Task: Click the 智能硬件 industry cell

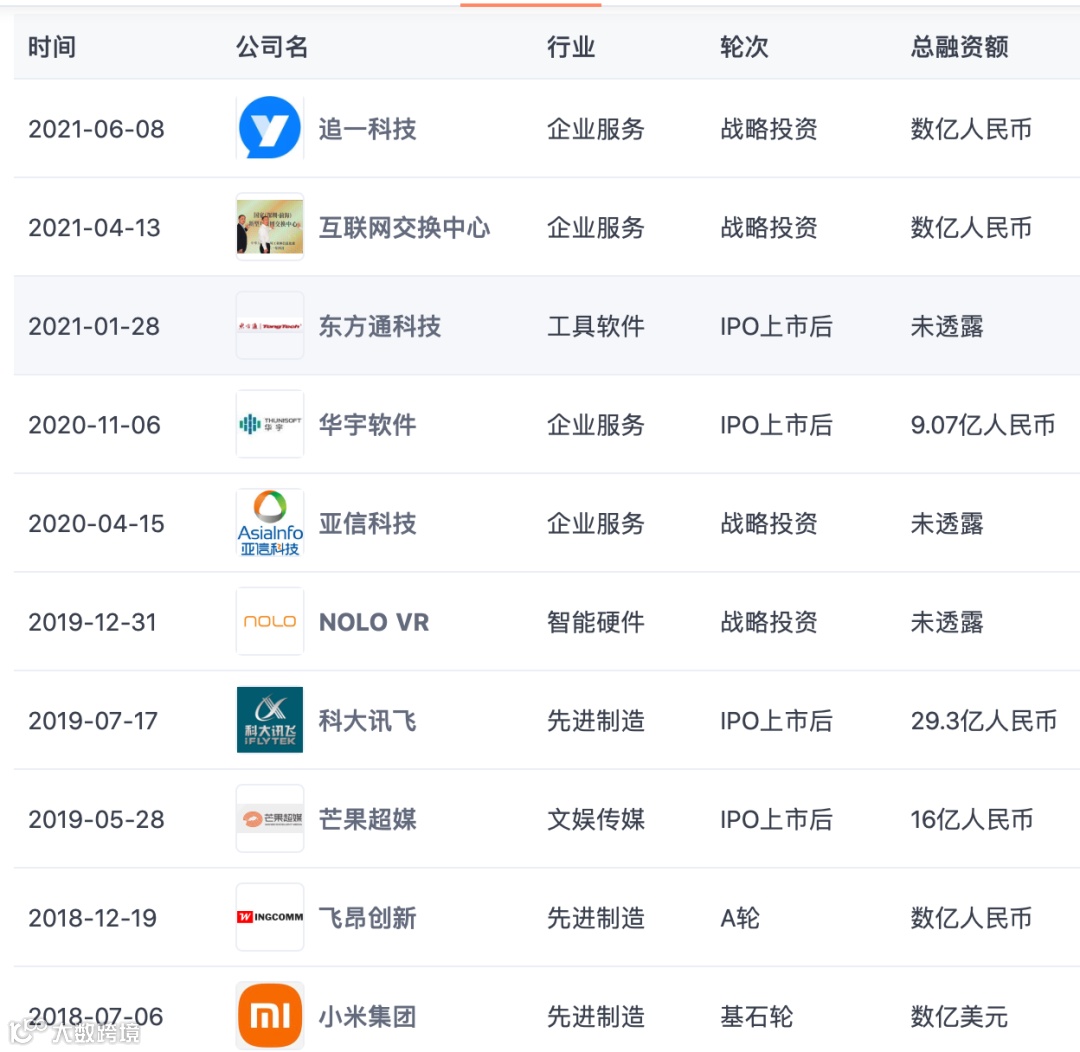Action: [x=596, y=622]
